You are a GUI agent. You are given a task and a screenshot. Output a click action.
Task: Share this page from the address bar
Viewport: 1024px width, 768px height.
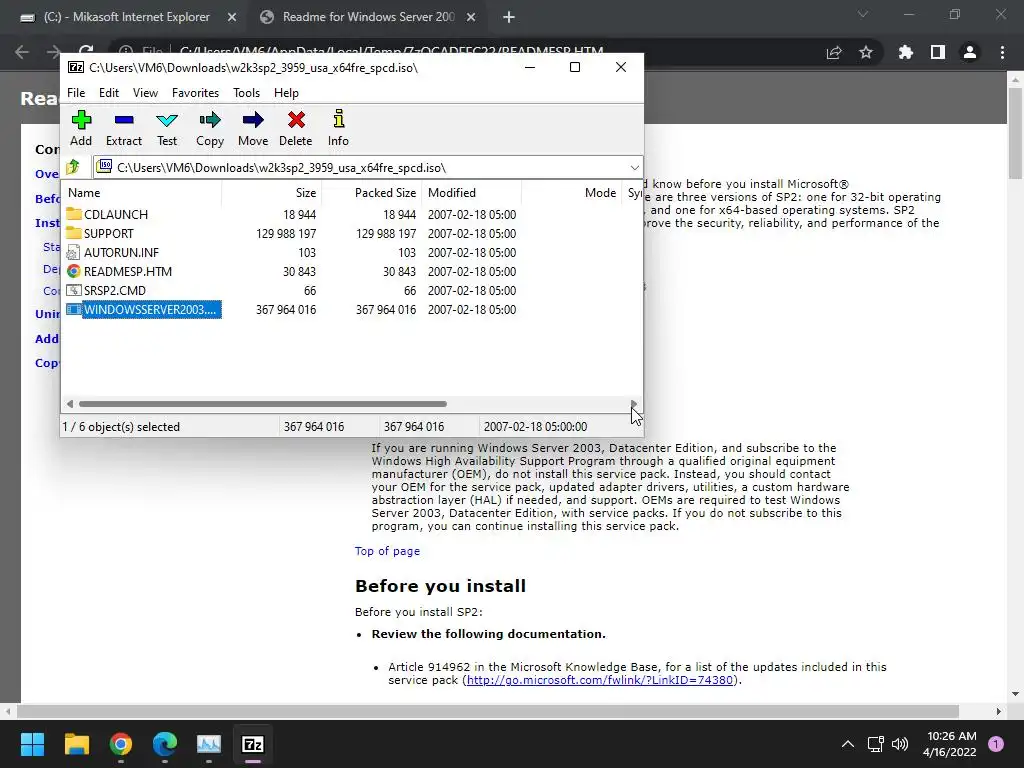(834, 52)
